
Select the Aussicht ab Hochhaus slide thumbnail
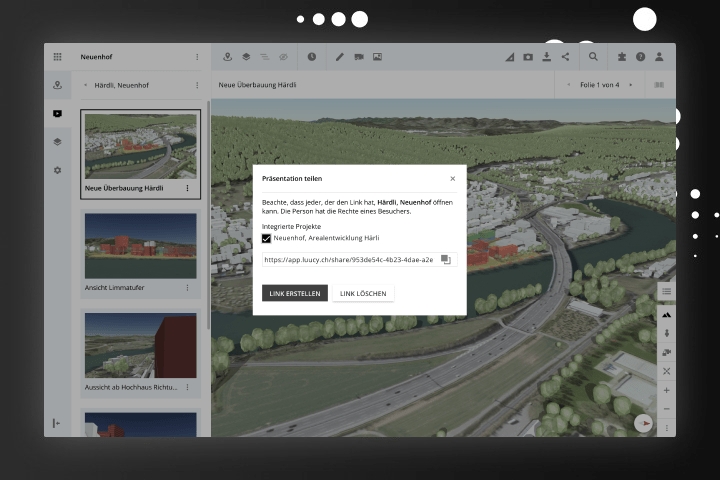pos(140,346)
